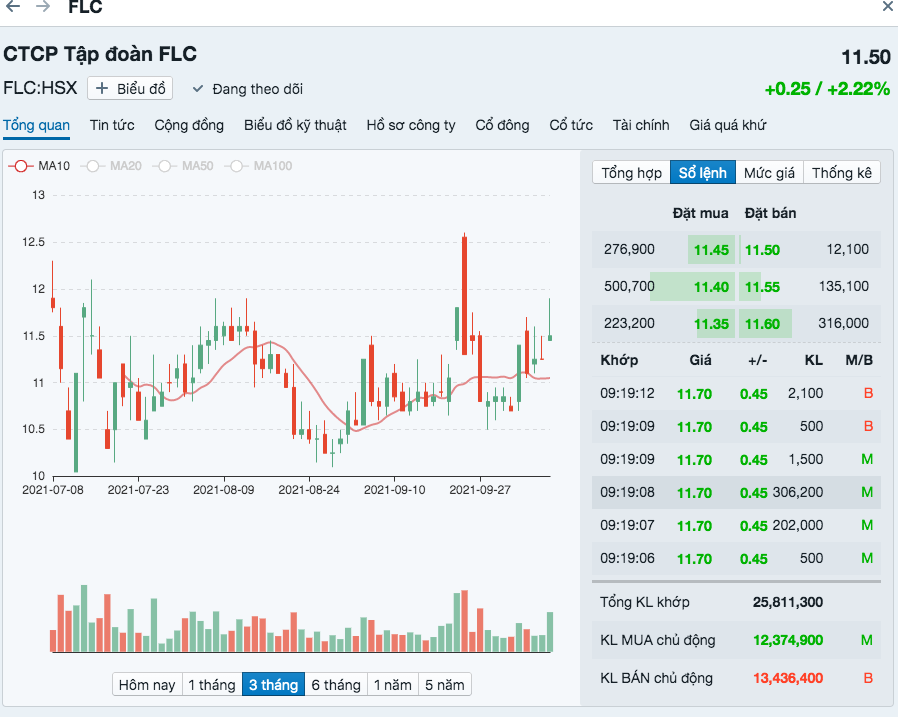This screenshot has height=717, width=898.
Task: Click KL BÁN chủ động value 13,436,400
Action: tap(788, 678)
